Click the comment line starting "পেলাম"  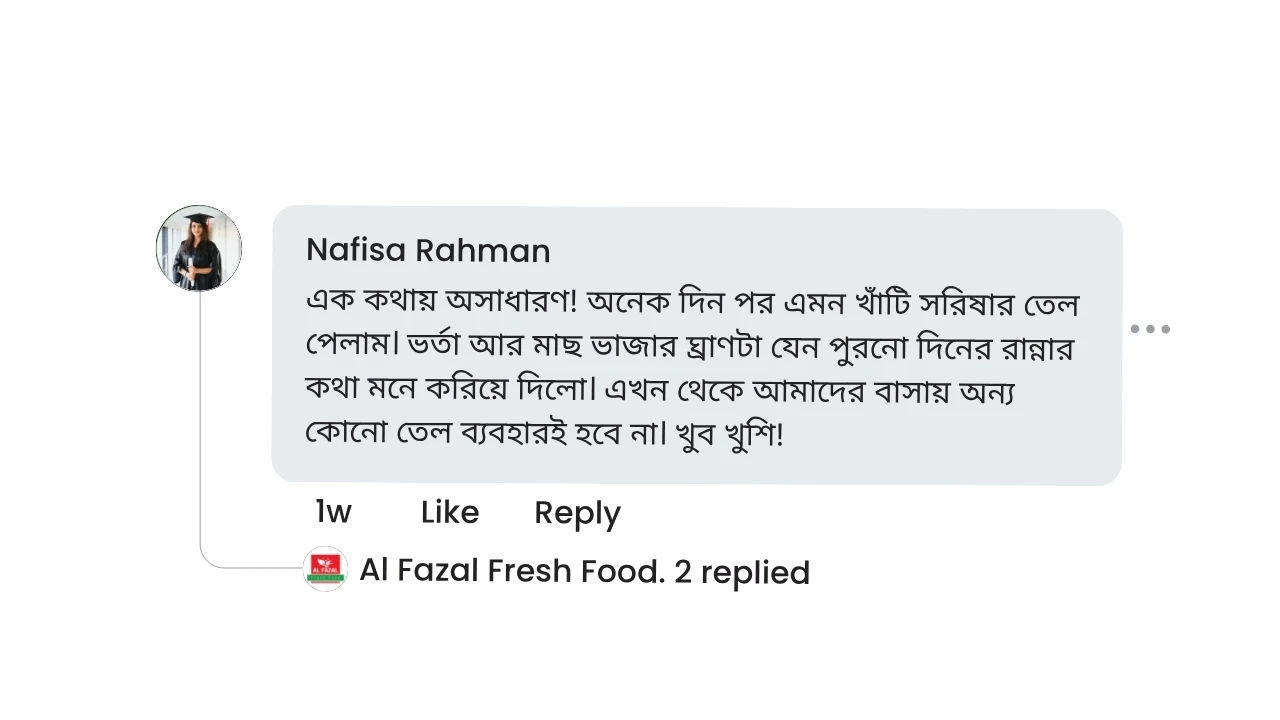(688, 347)
